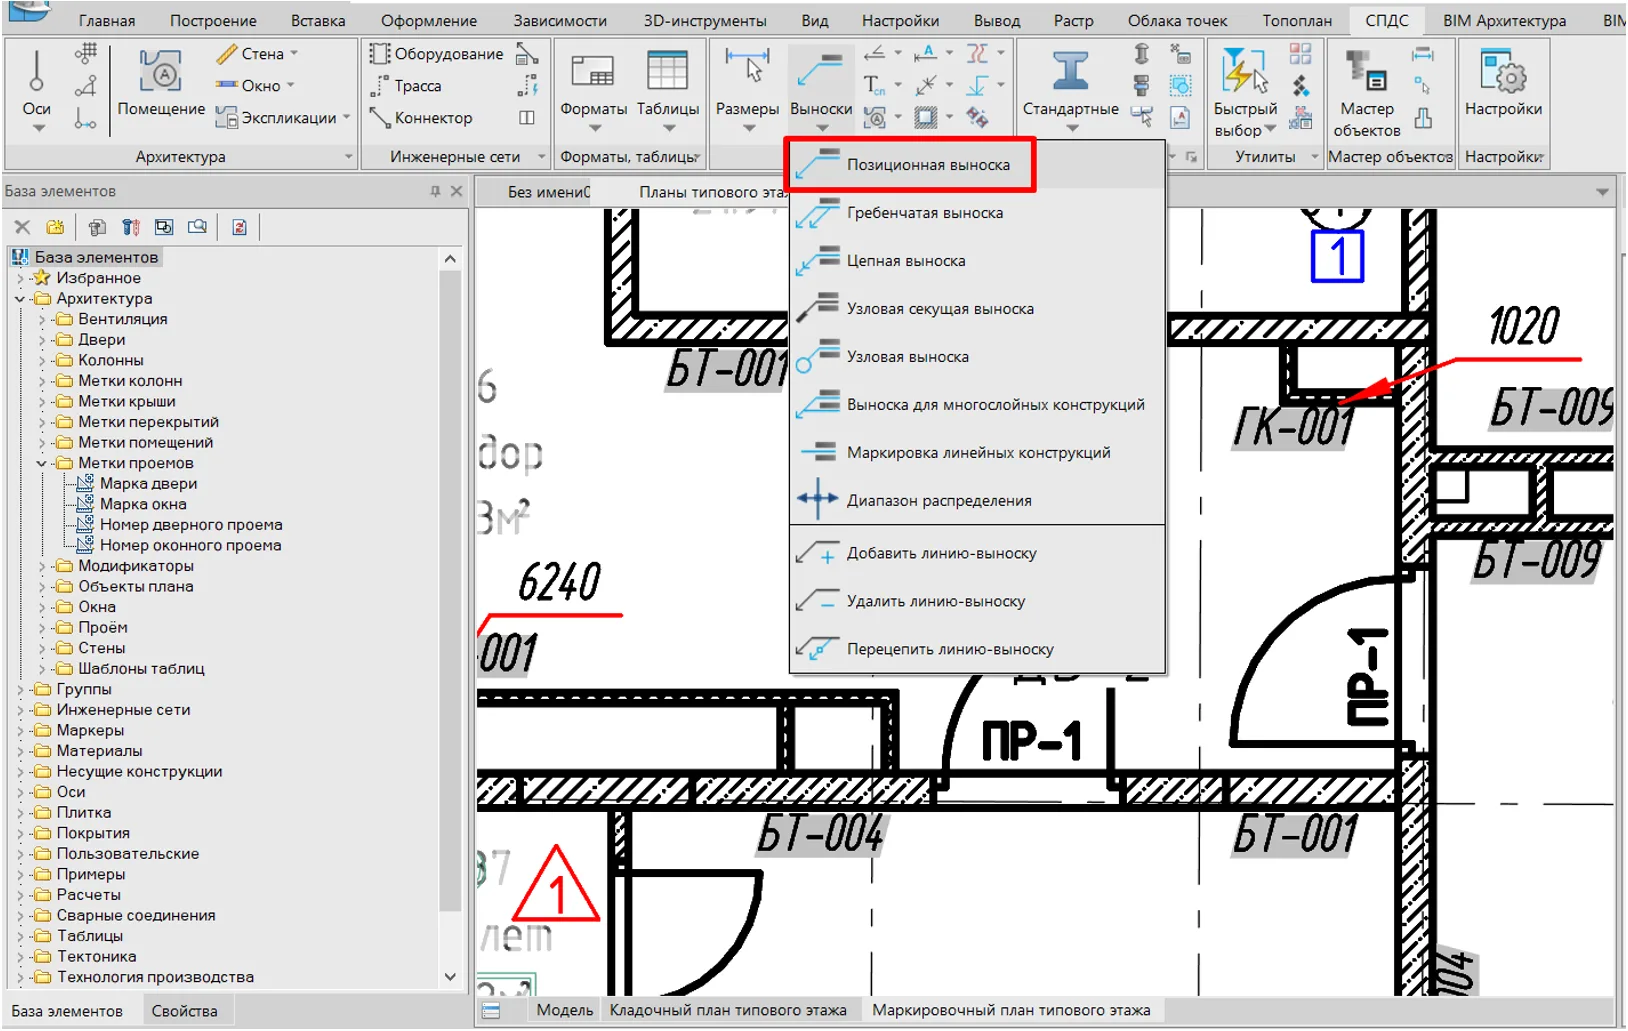Open Стандартные (Standard parts) icon
The image size is (1628, 1031).
coord(1070,74)
